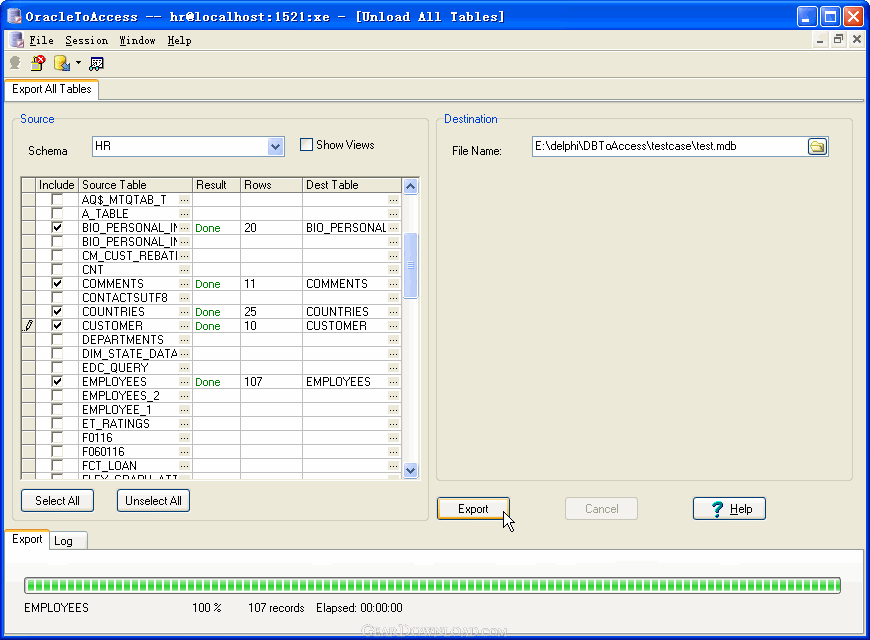Check Include for DEPARTMENTS table

click(x=57, y=340)
